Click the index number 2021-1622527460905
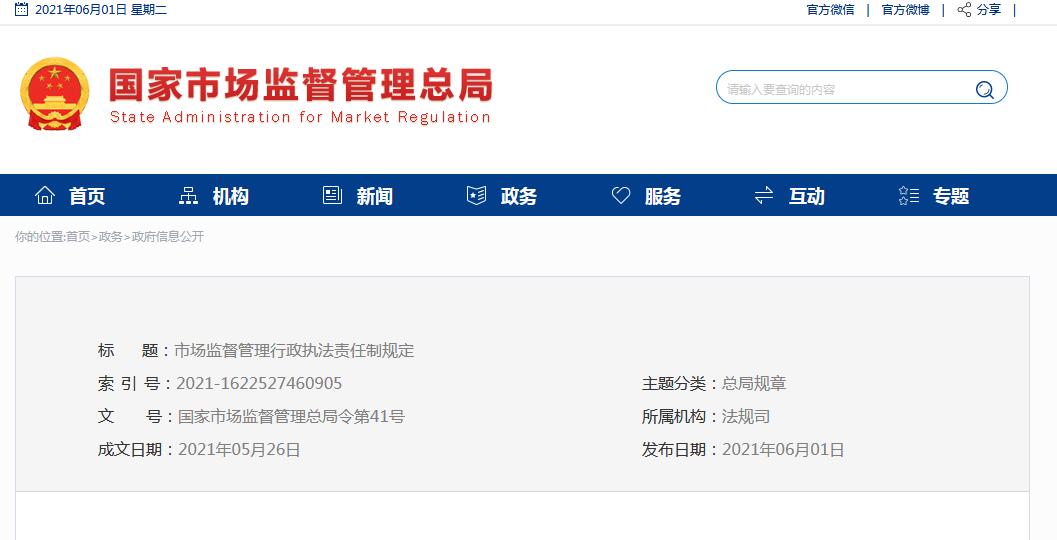Screen dimensions: 1057x540 click(259, 384)
